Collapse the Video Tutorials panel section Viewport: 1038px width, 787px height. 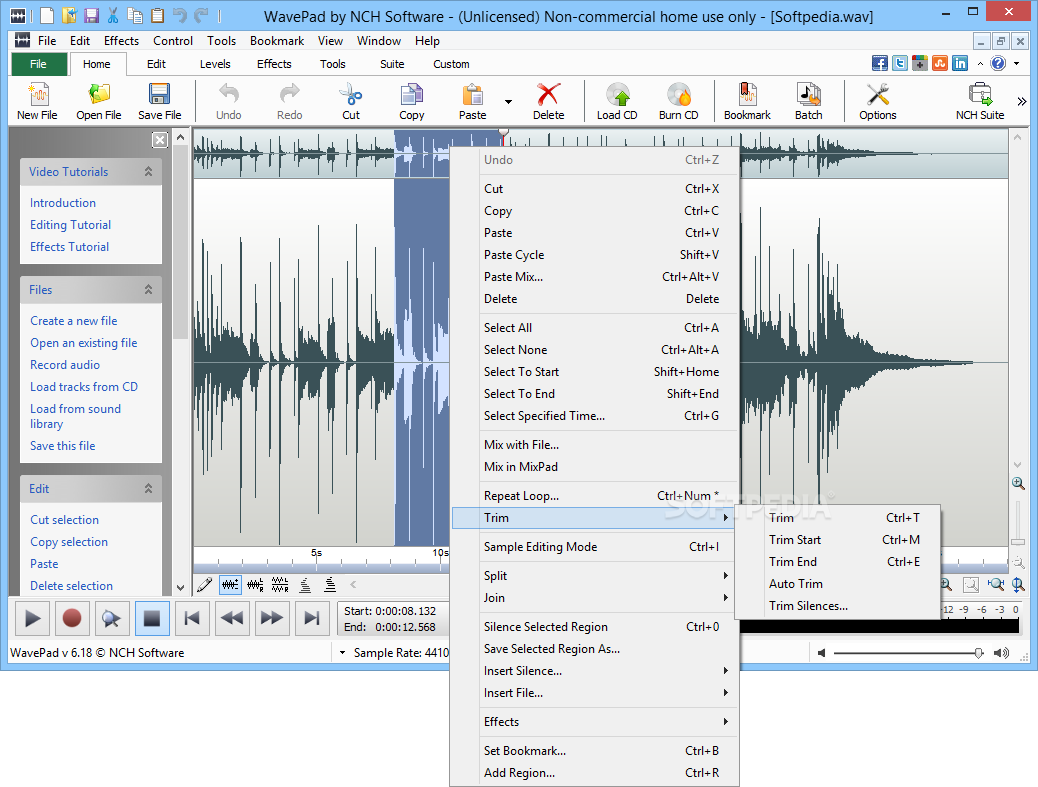148,171
